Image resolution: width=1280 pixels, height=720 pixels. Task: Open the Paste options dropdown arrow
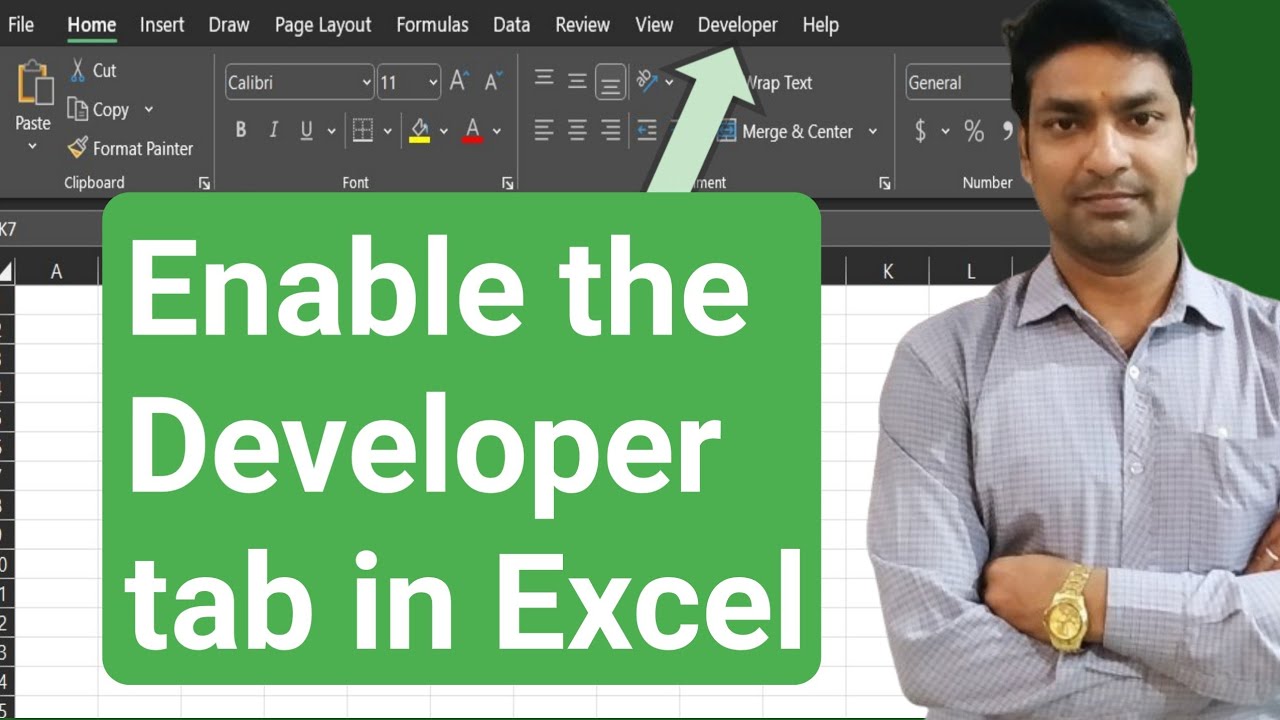click(32, 146)
